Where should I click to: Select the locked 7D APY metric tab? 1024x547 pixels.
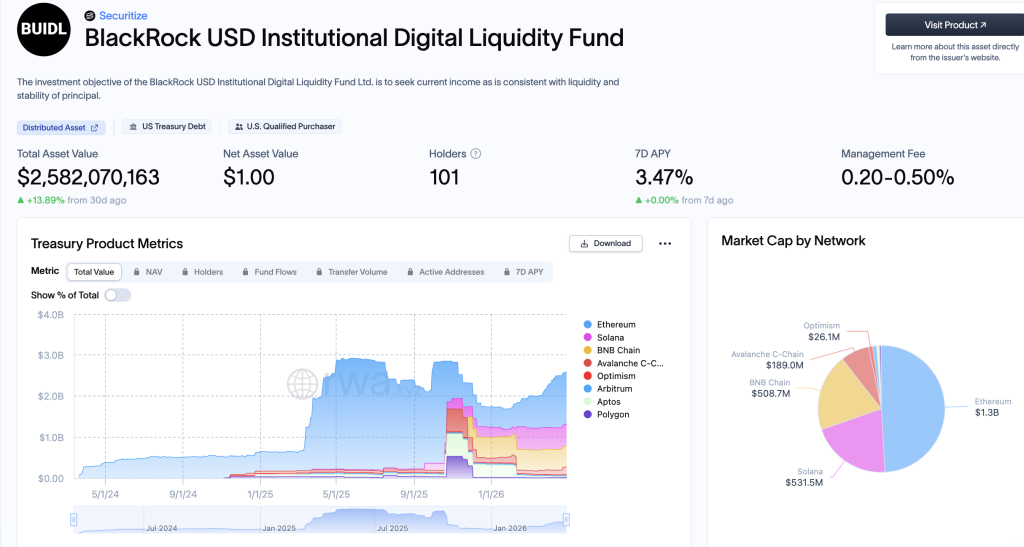tap(524, 272)
